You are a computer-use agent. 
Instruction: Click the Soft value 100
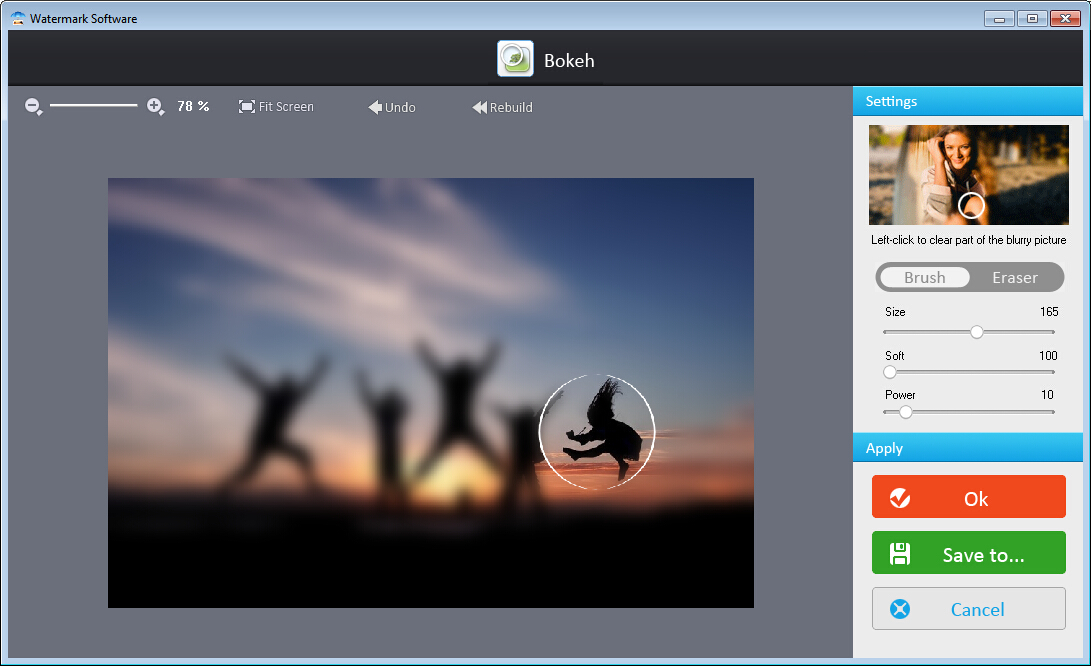tap(1048, 356)
